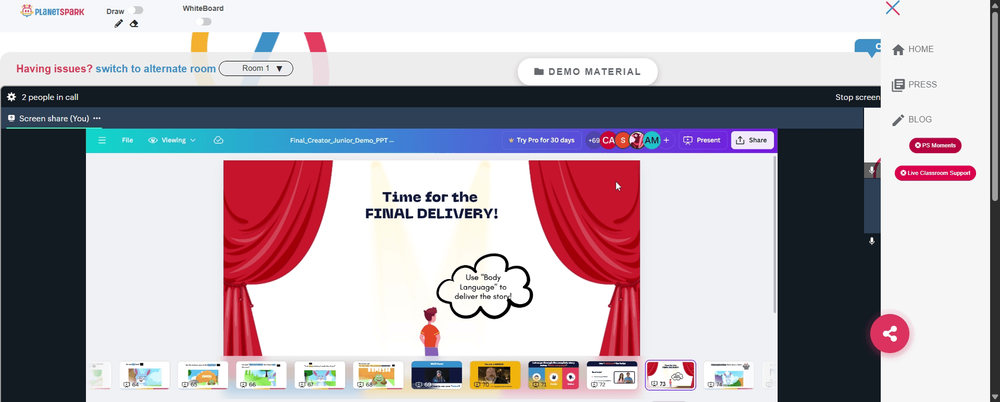Image resolution: width=1000 pixels, height=402 pixels.
Task: Click upper microphone icon in call panel
Action: tap(871, 171)
